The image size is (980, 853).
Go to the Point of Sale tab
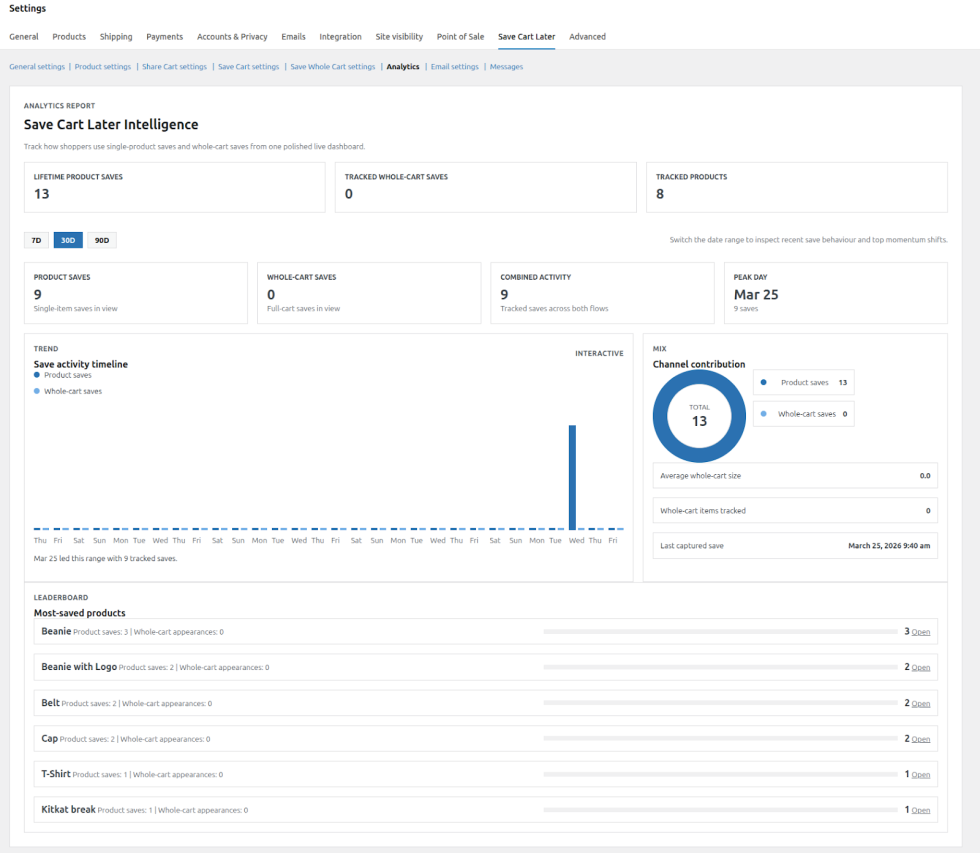460,37
